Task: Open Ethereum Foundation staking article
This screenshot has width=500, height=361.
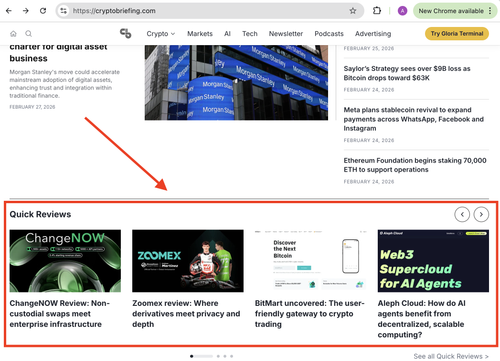Action: [415, 165]
